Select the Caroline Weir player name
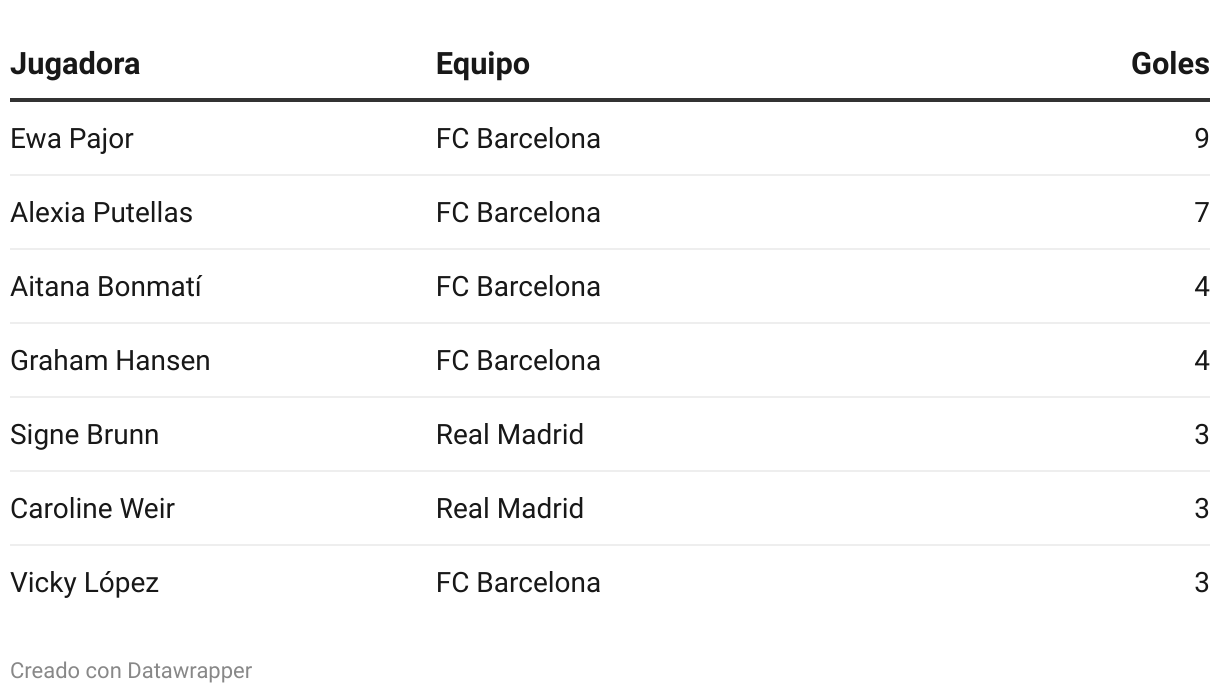This screenshot has height=694, width=1220. [x=92, y=508]
